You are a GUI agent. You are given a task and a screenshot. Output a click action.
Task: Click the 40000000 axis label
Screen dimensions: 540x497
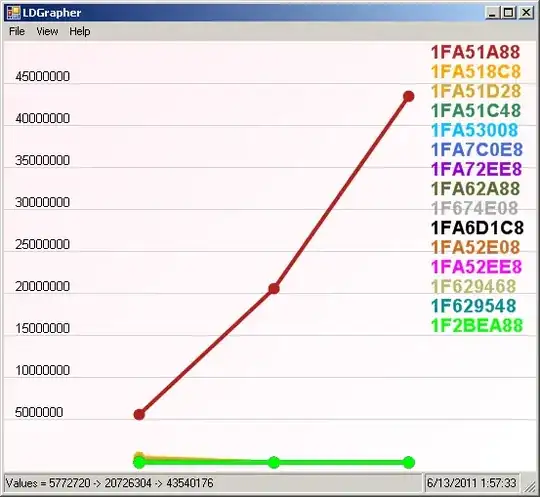click(42, 118)
